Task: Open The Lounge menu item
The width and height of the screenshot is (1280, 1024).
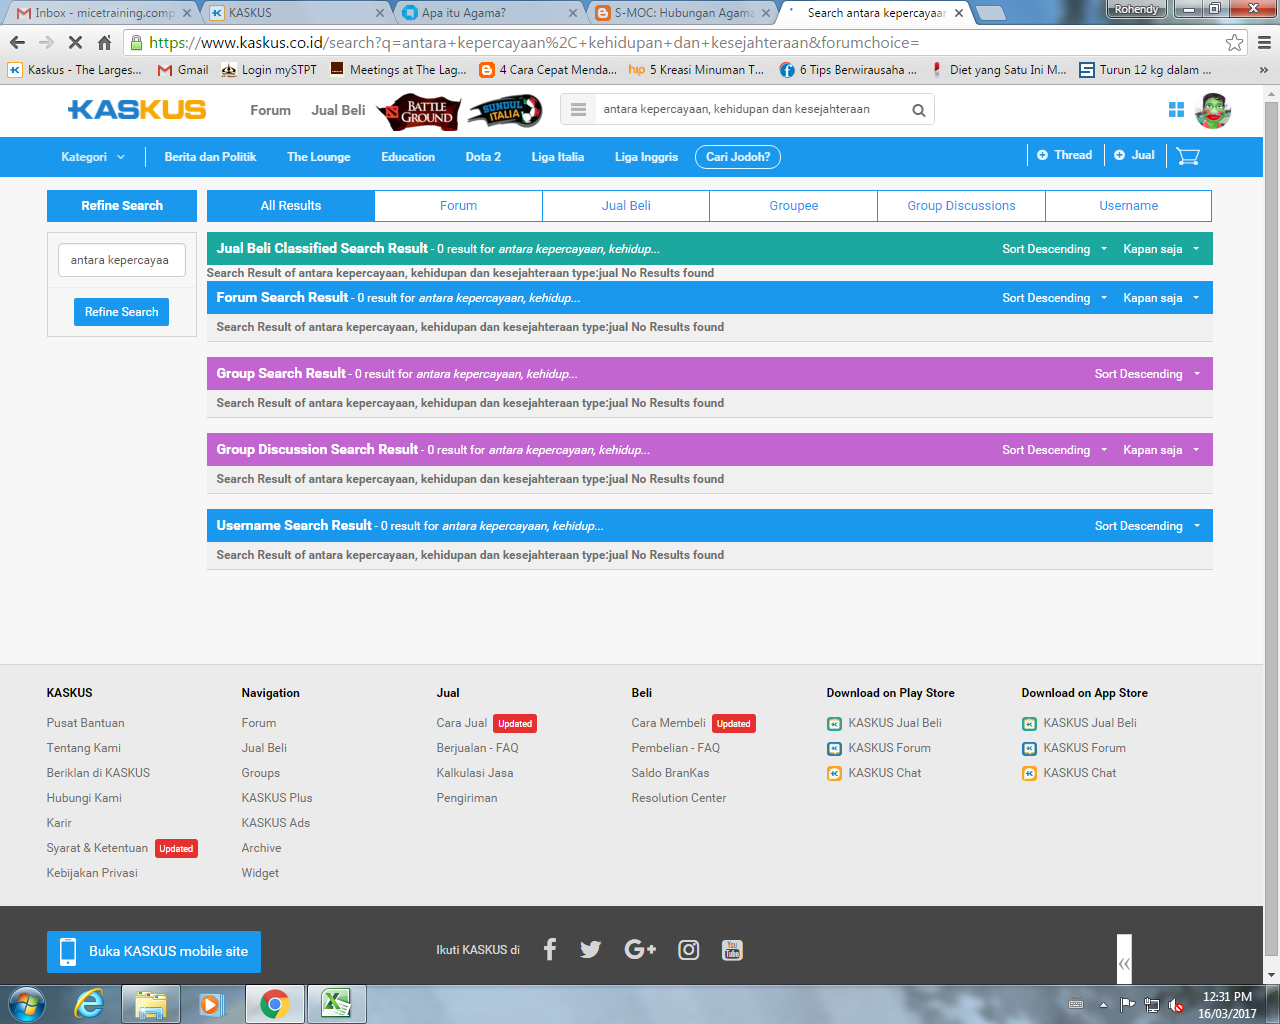Action: [319, 157]
